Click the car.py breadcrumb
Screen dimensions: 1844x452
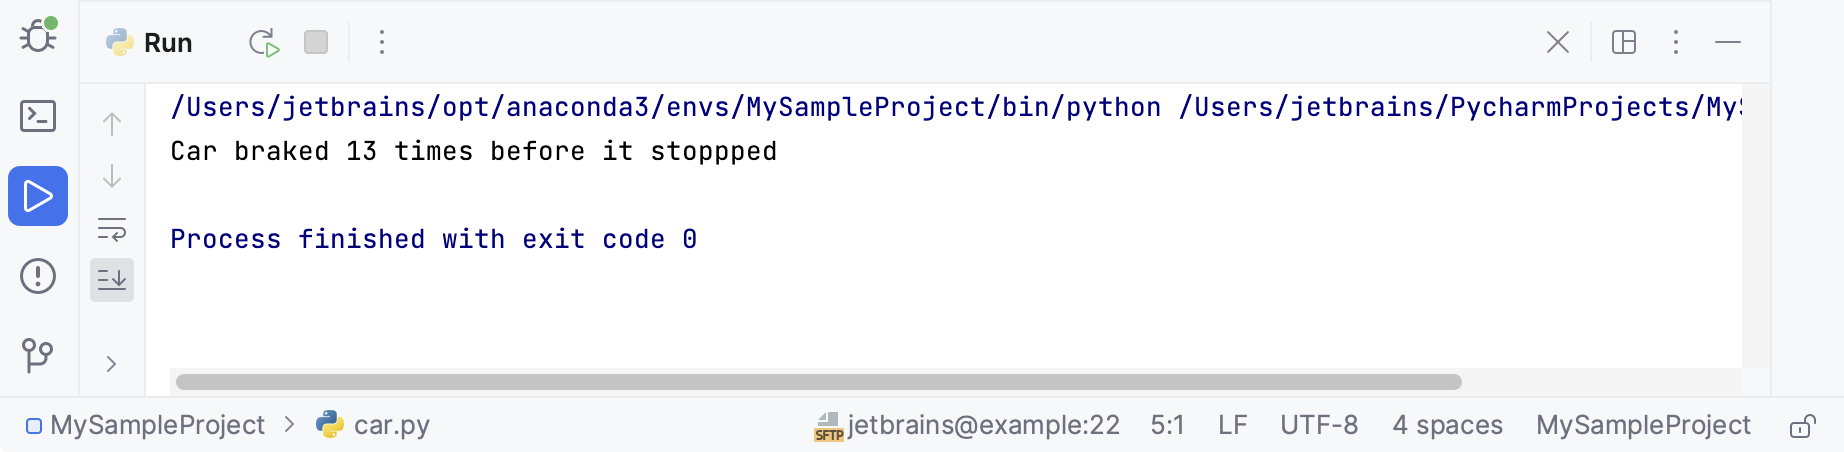pyautogui.click(x=391, y=425)
